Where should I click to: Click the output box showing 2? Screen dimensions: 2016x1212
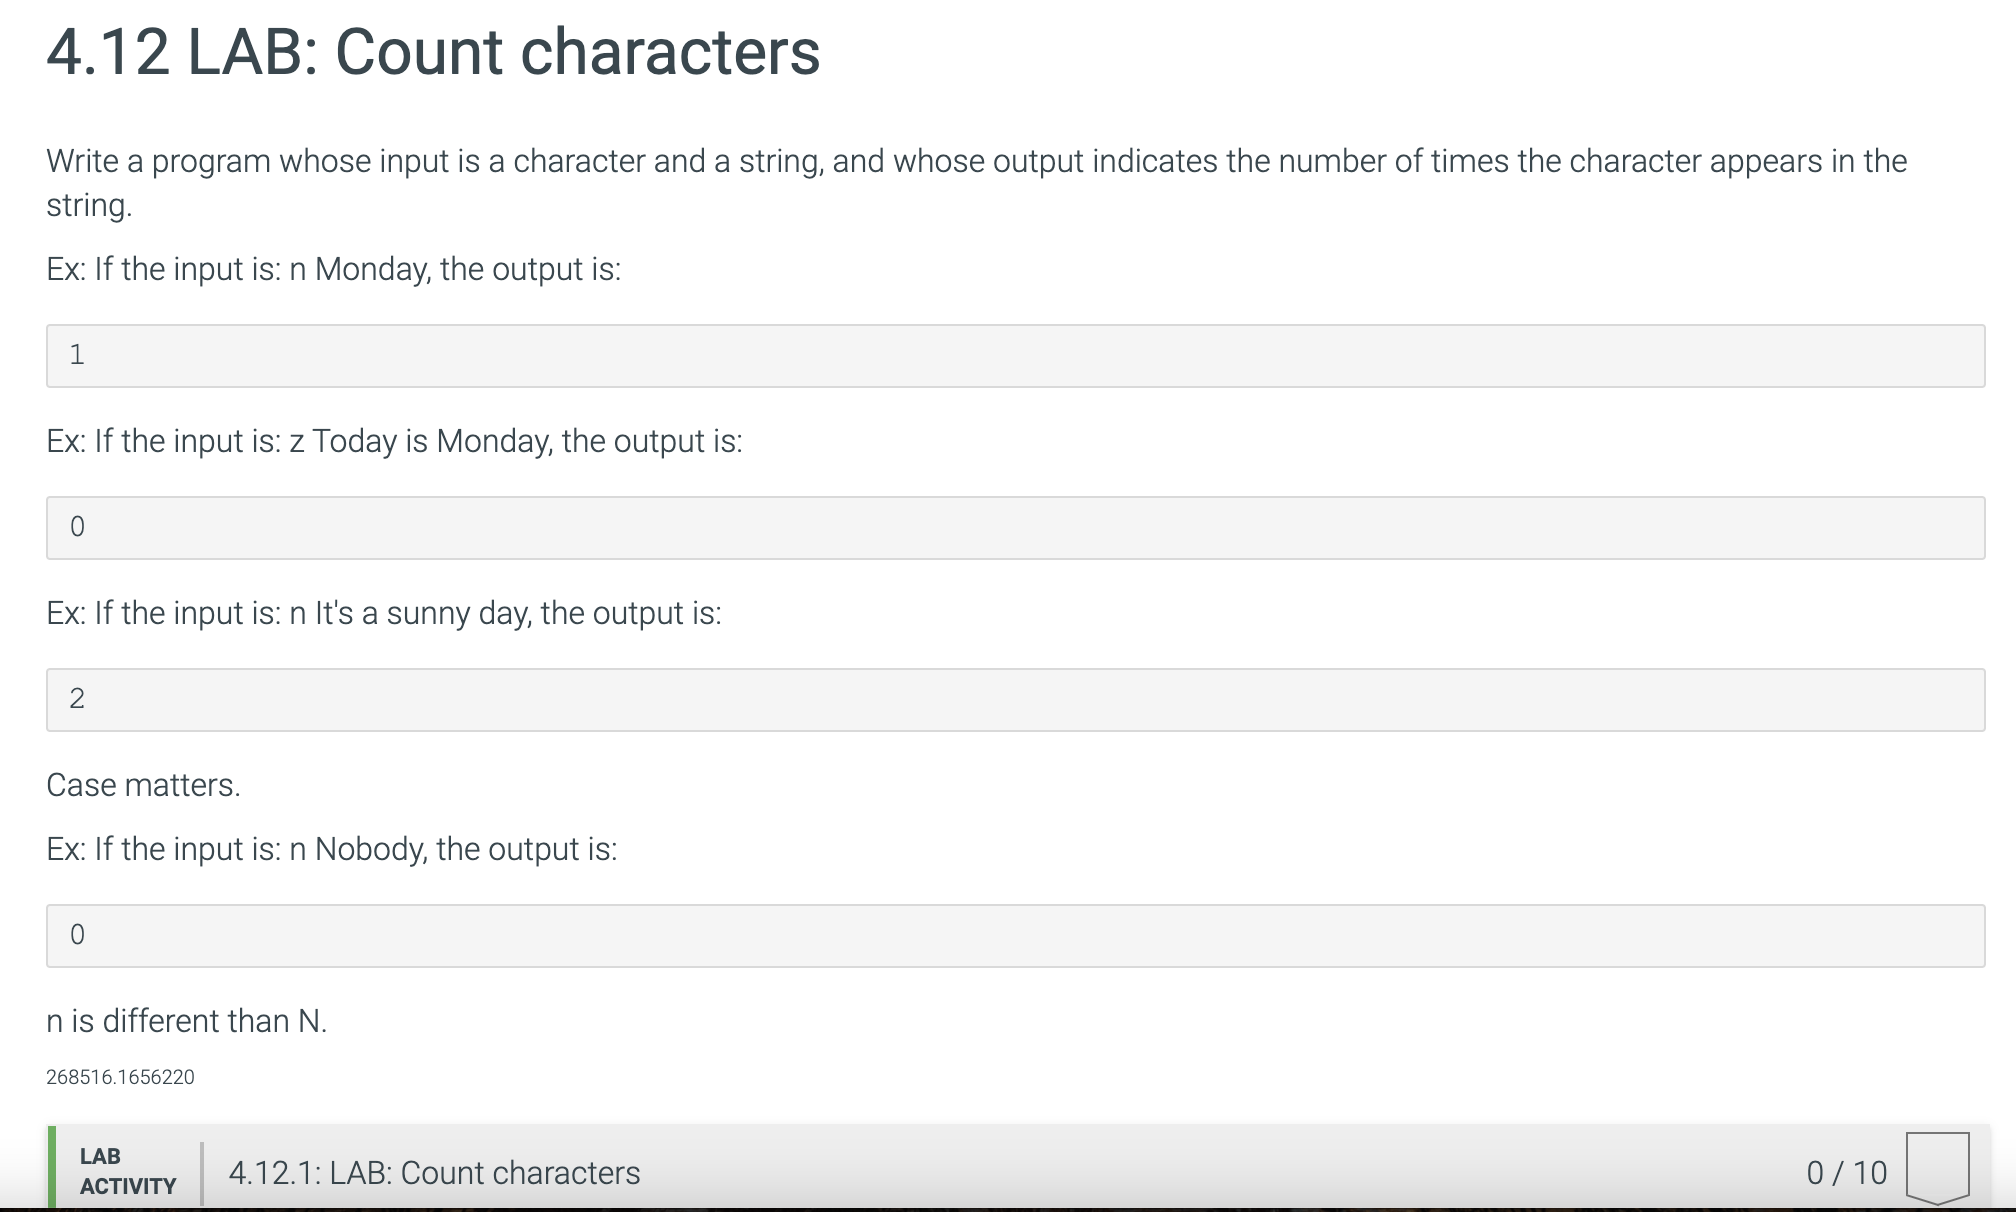tap(1015, 699)
